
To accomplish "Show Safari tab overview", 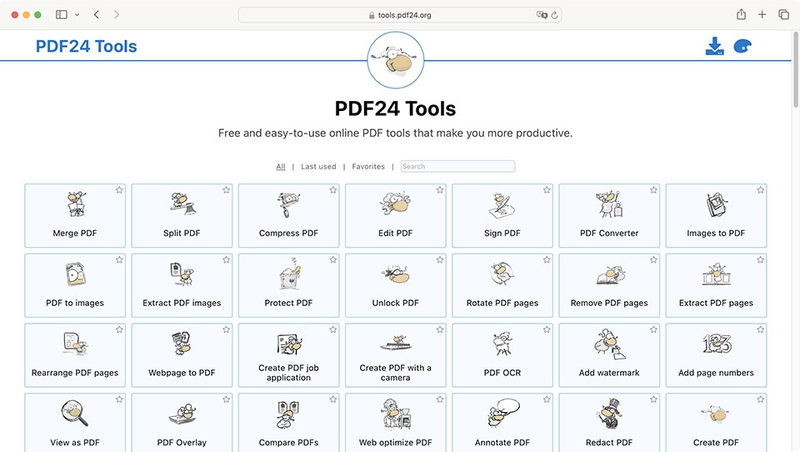I will coord(784,15).
